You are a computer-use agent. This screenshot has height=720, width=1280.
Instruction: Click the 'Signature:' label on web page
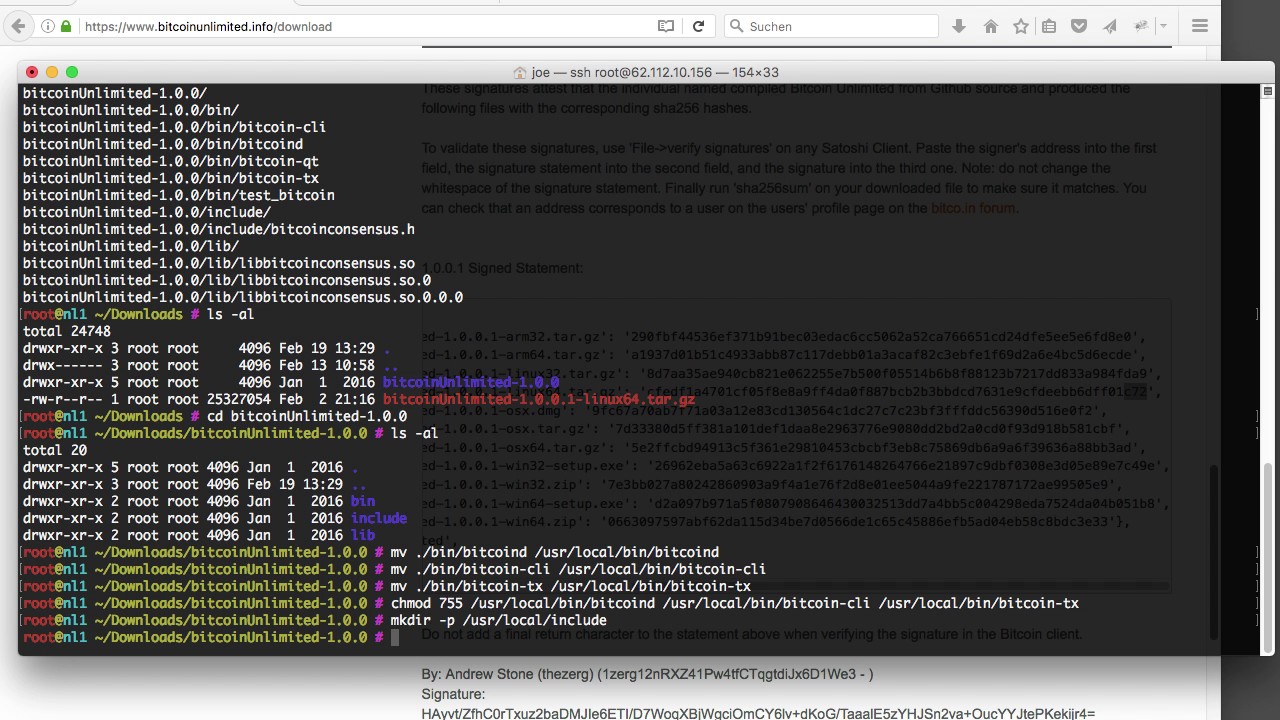(453, 694)
